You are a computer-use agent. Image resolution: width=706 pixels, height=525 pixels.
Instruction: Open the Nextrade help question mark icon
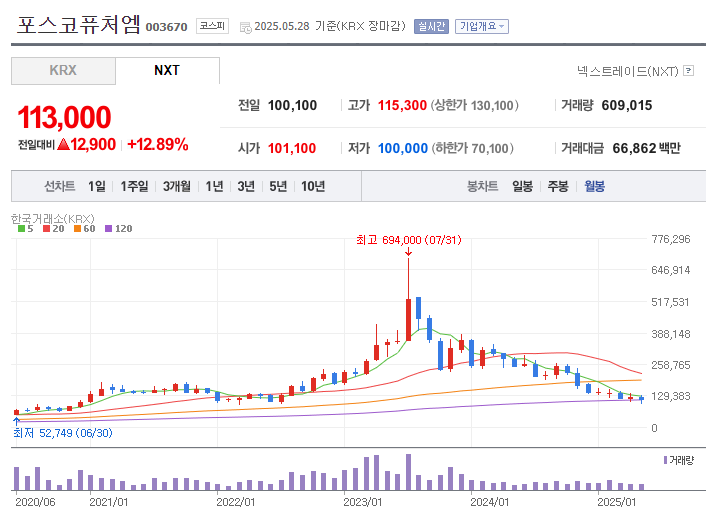[688, 71]
